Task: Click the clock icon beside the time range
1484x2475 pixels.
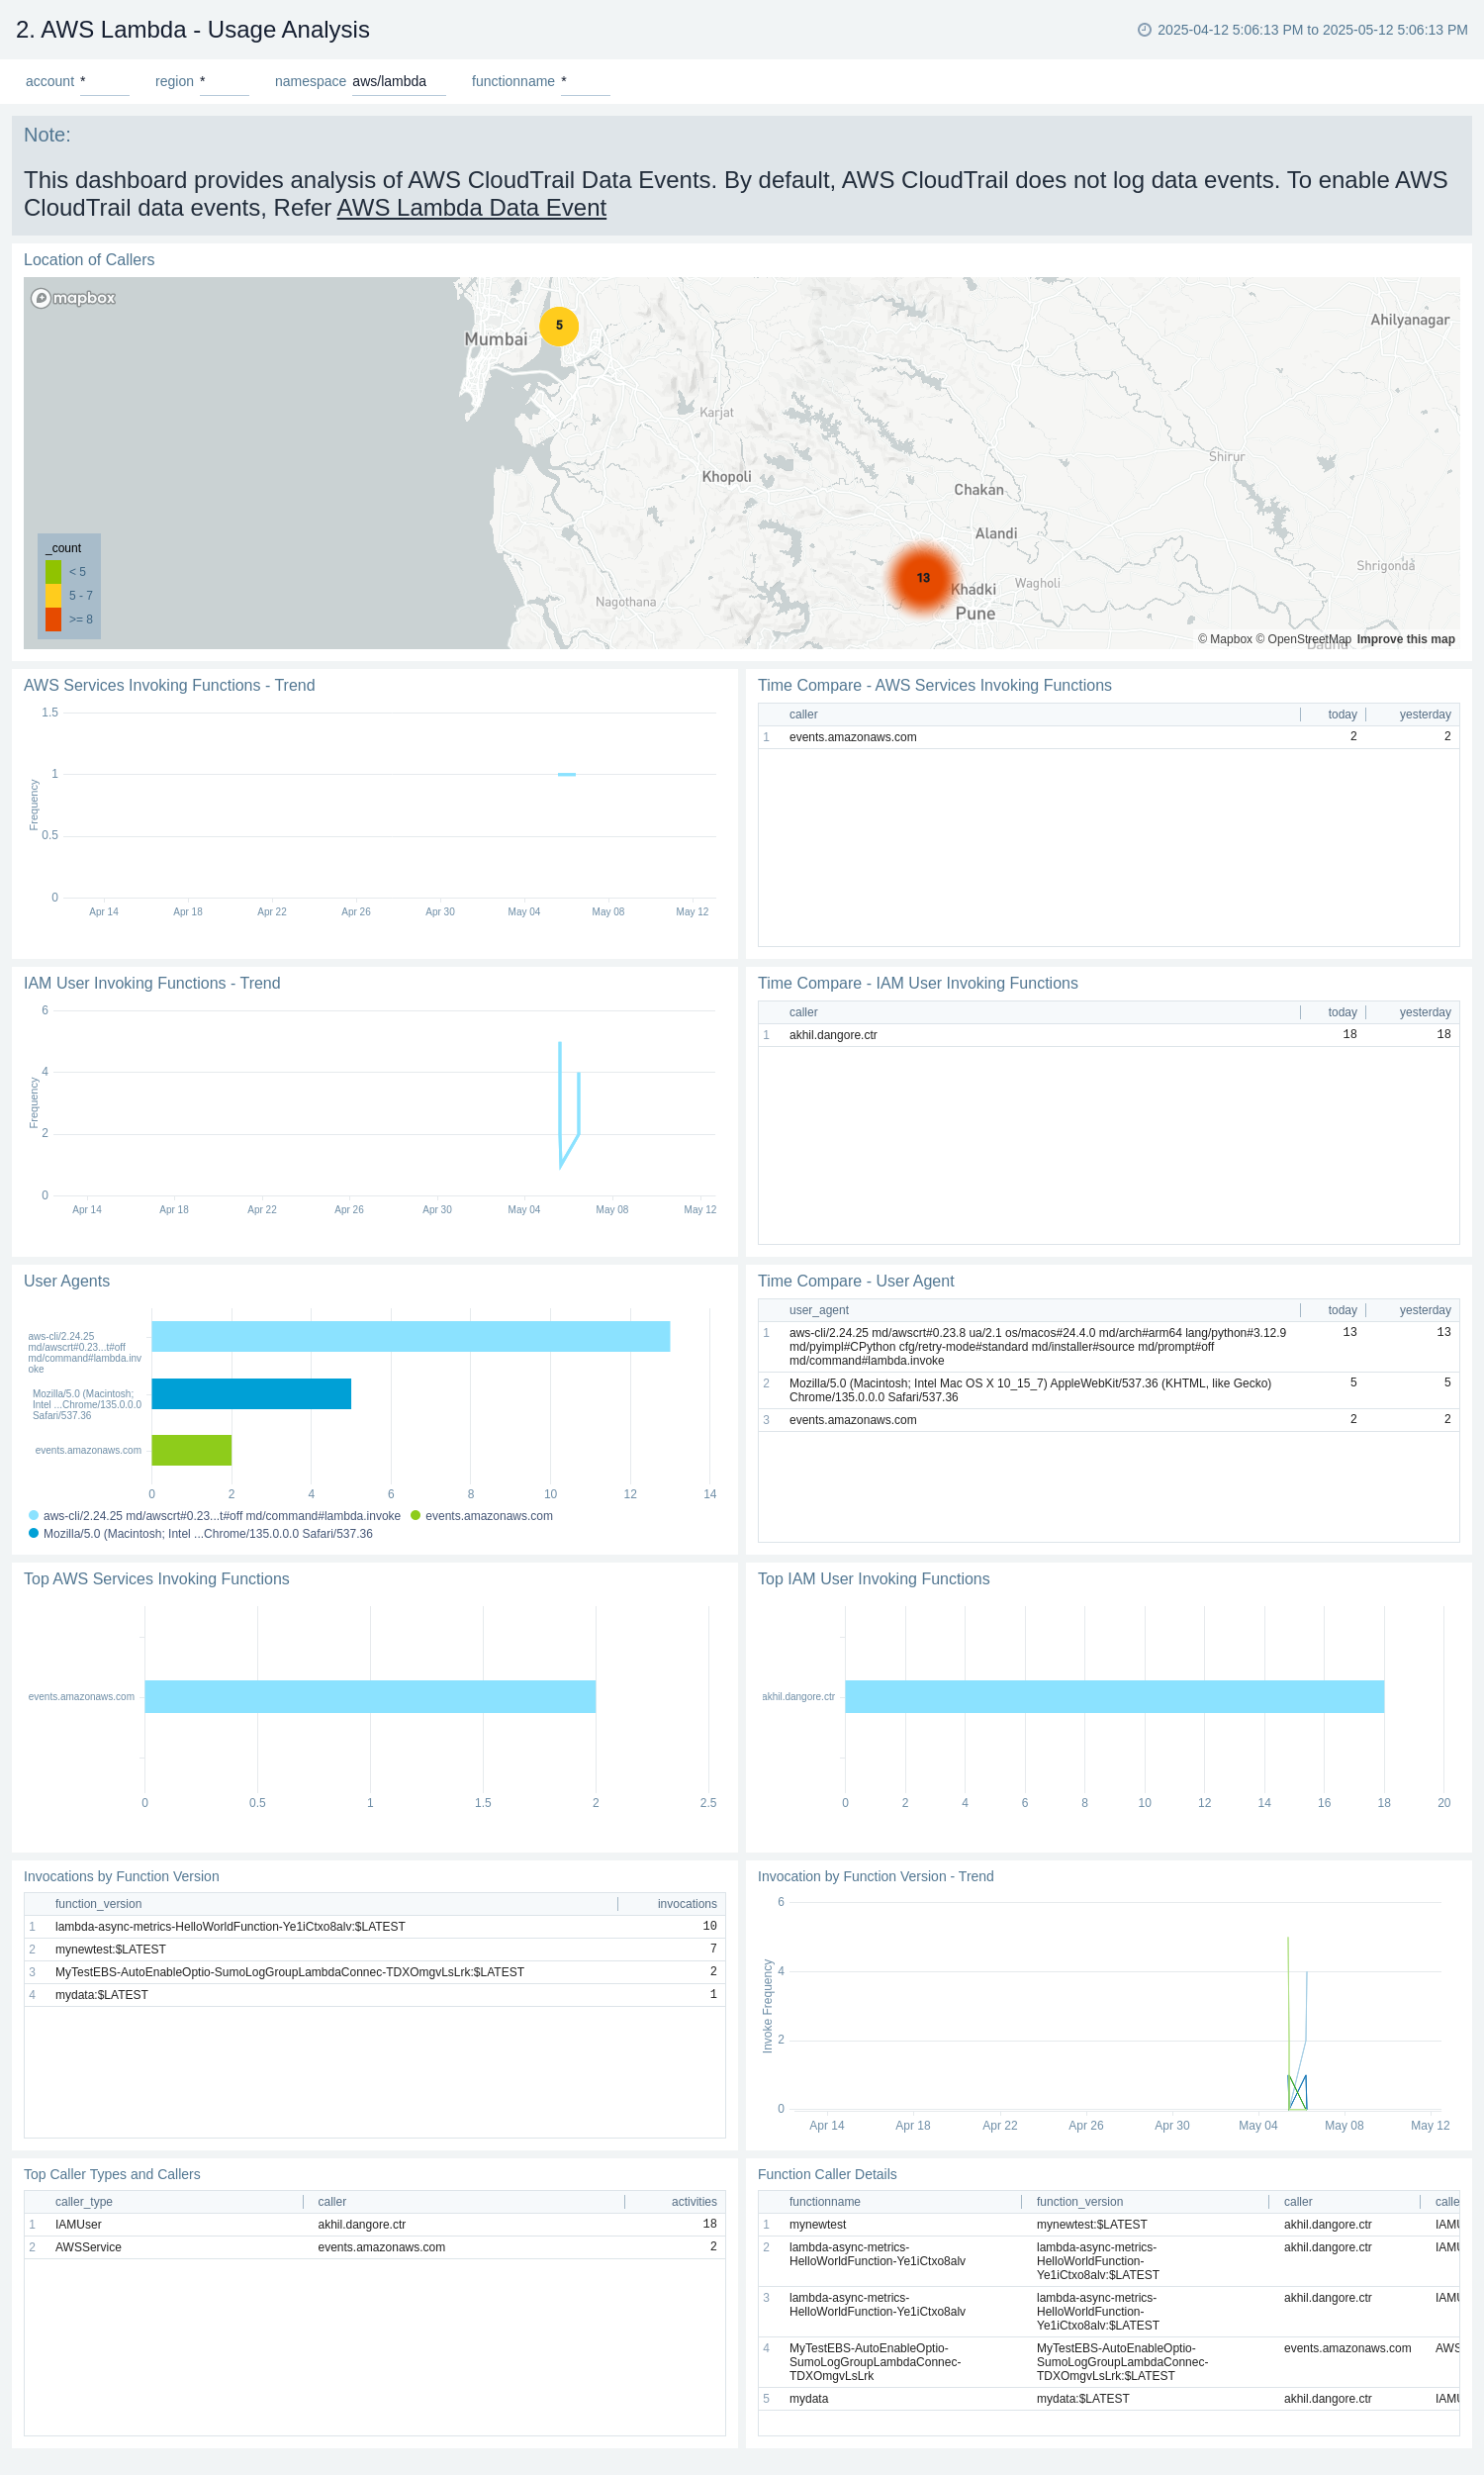Action: 1144,30
